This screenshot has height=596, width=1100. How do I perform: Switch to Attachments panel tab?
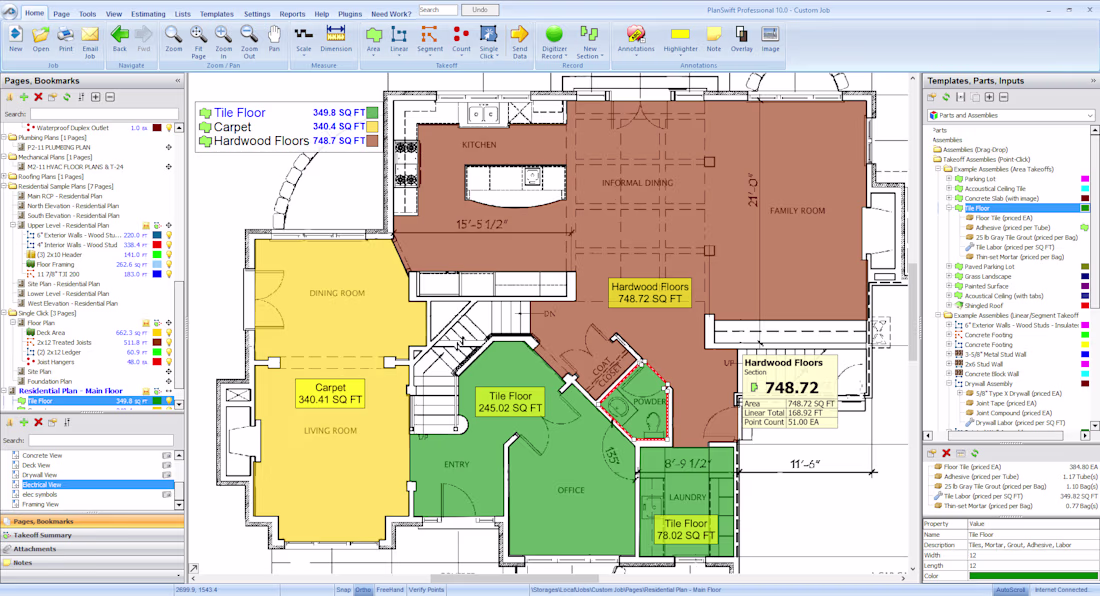tap(92, 549)
